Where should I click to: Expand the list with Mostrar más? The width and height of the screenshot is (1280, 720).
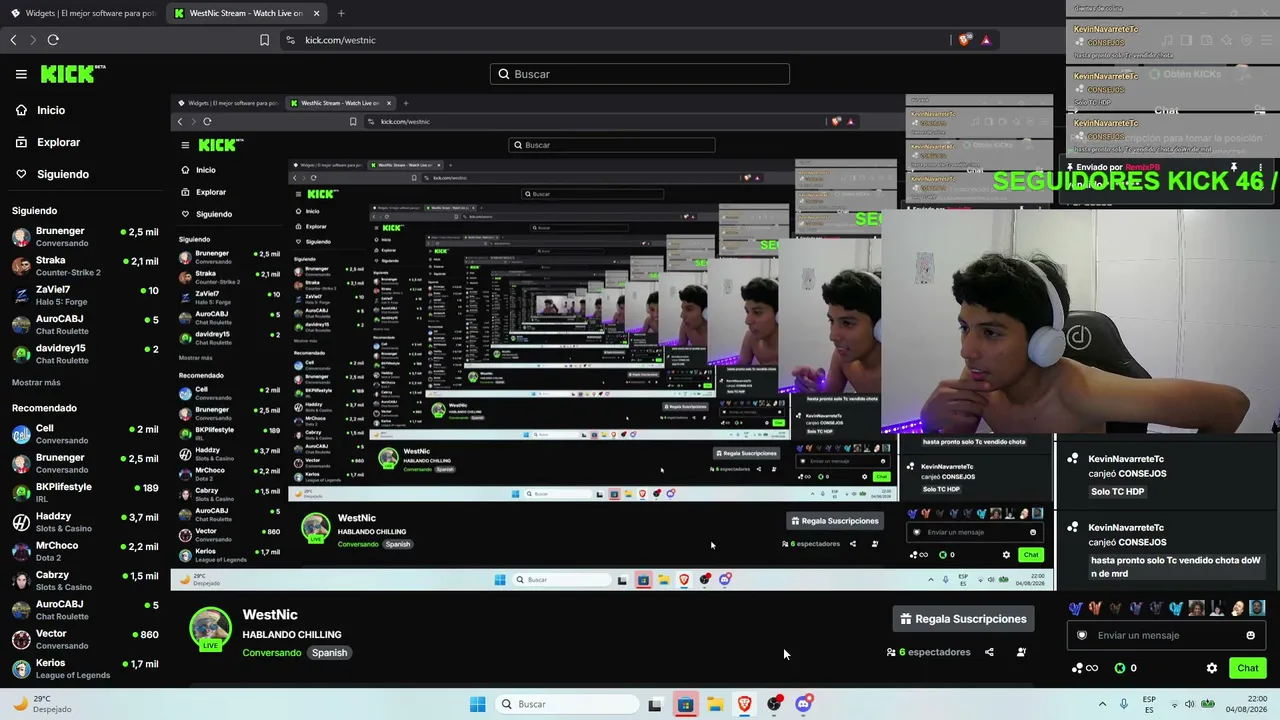[x=36, y=383]
